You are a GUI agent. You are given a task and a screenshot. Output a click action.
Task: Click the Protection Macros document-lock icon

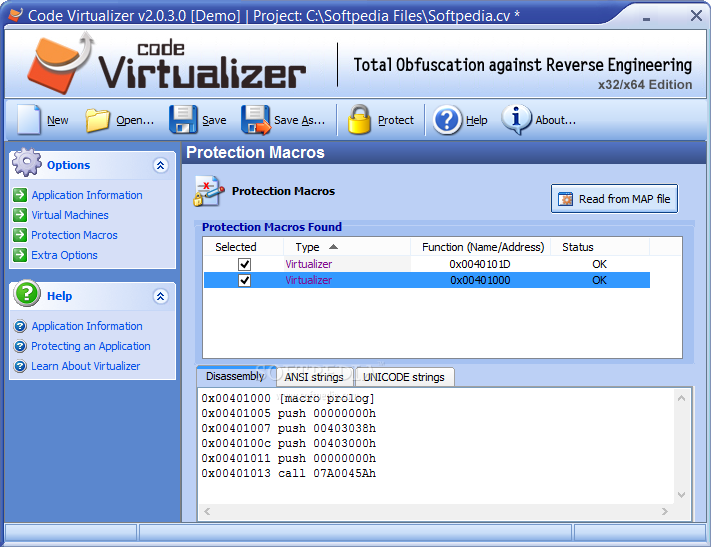(209, 191)
